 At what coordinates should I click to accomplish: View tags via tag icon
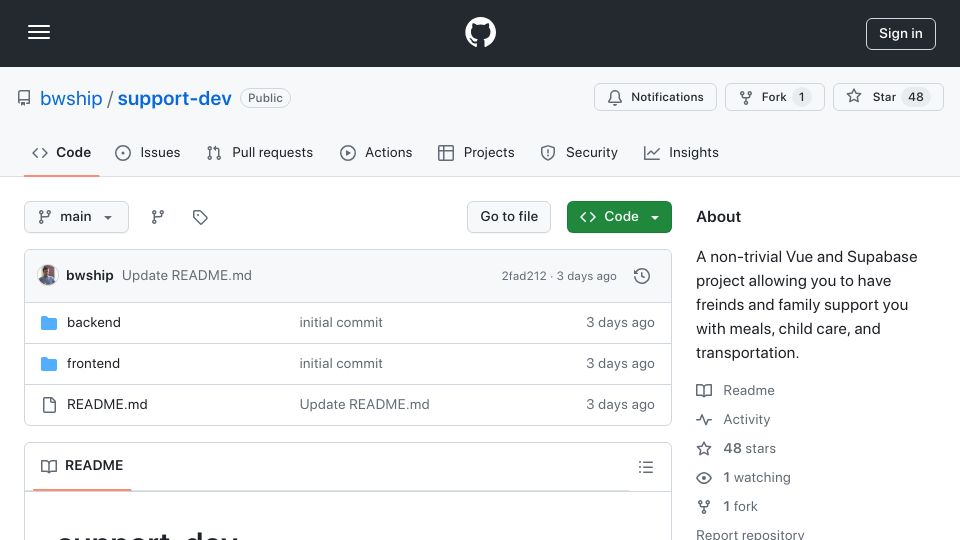click(200, 217)
